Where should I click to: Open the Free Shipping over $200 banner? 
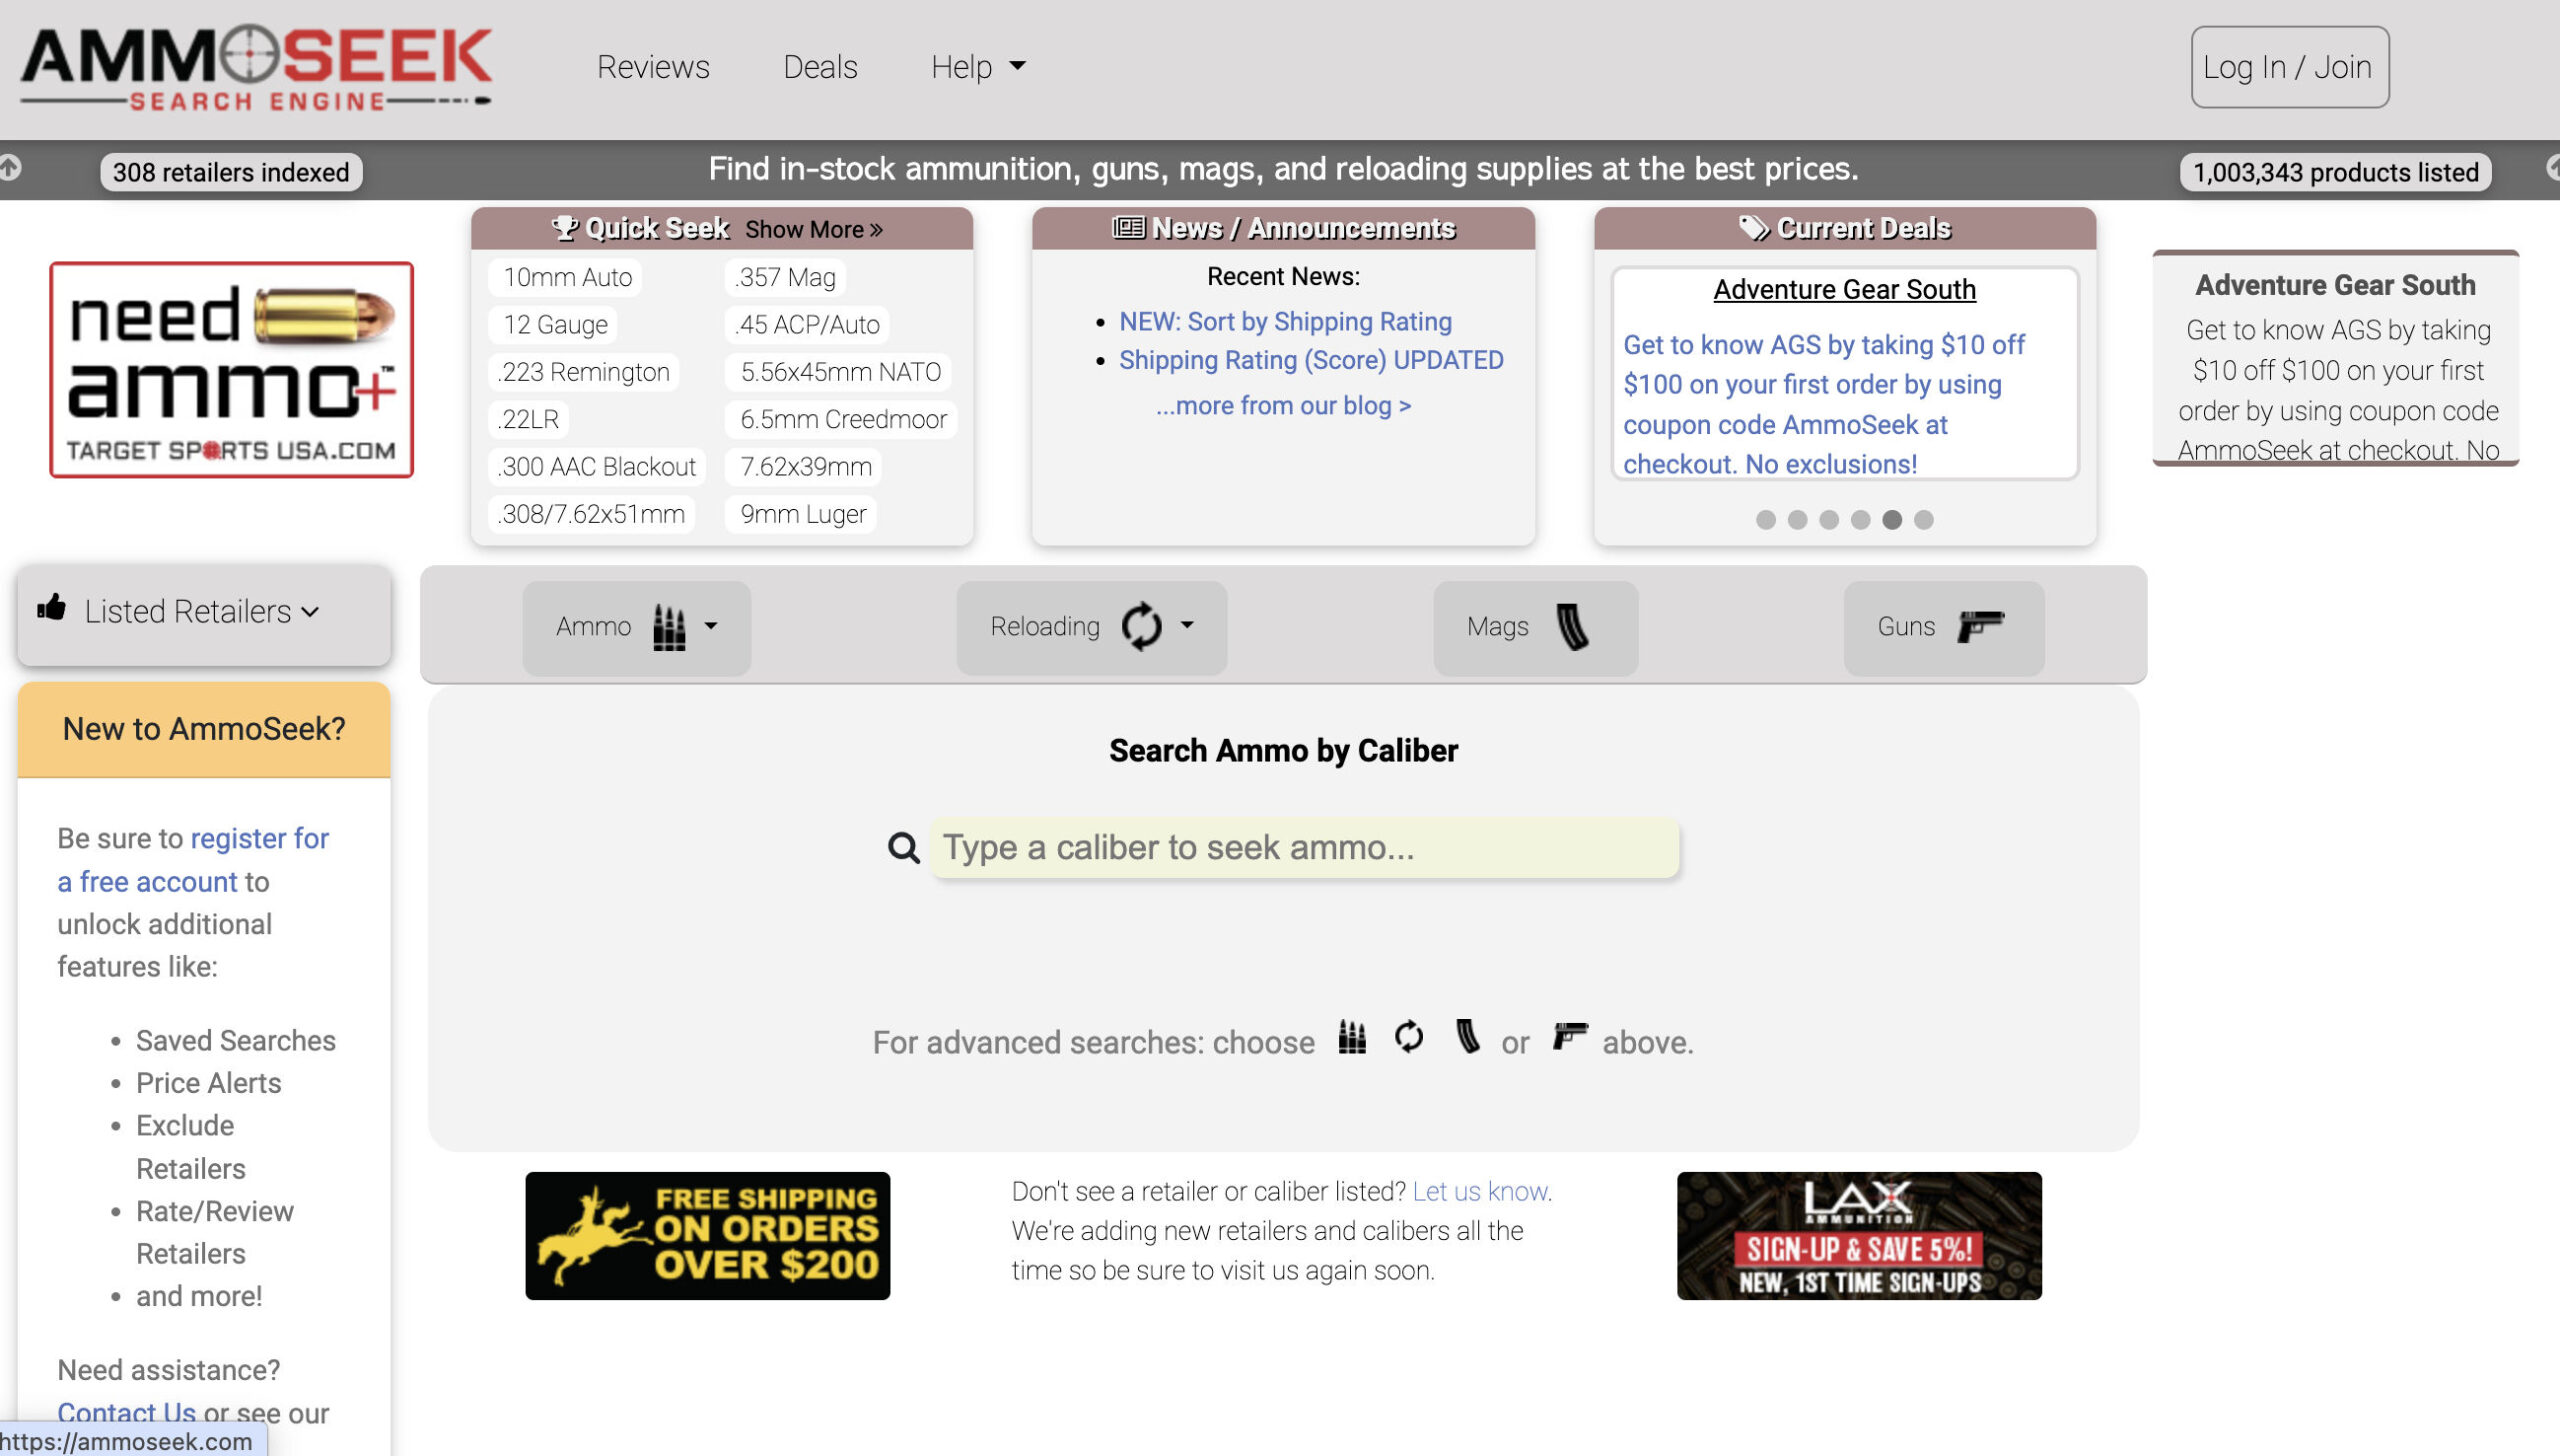pyautogui.click(x=708, y=1236)
